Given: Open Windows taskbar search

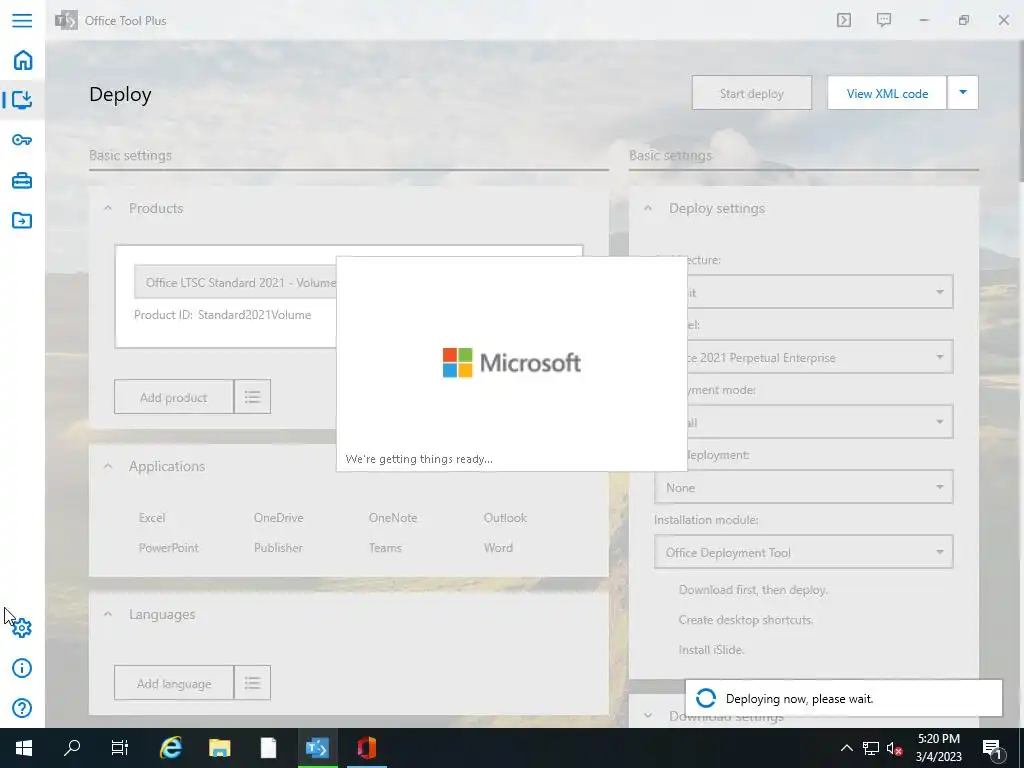Looking at the screenshot, I should [72, 748].
